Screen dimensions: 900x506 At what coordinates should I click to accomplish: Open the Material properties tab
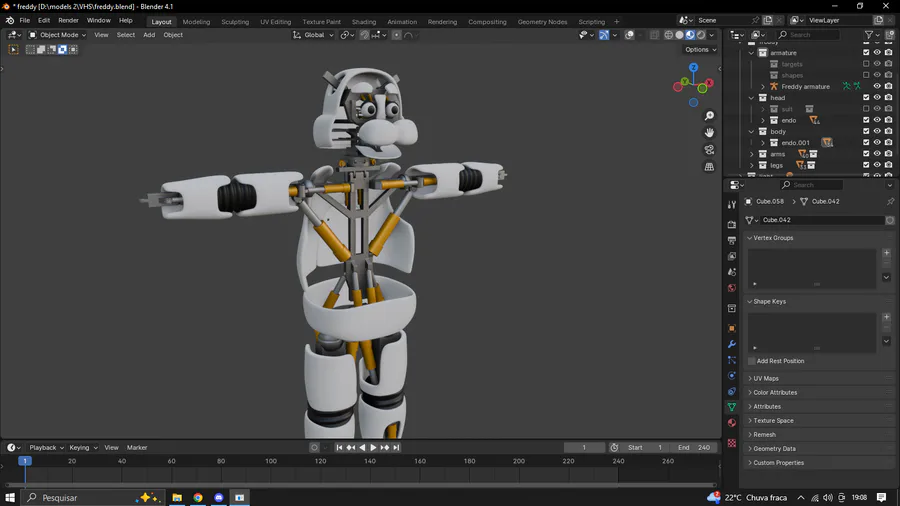coord(732,423)
